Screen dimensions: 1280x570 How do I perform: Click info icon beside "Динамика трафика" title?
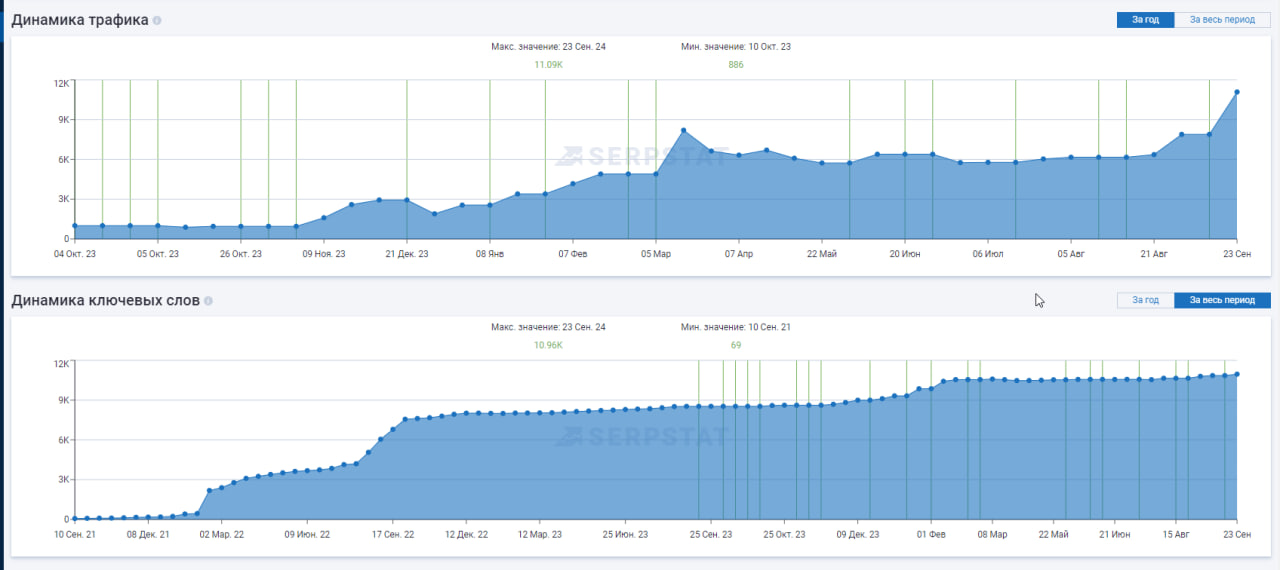157,20
